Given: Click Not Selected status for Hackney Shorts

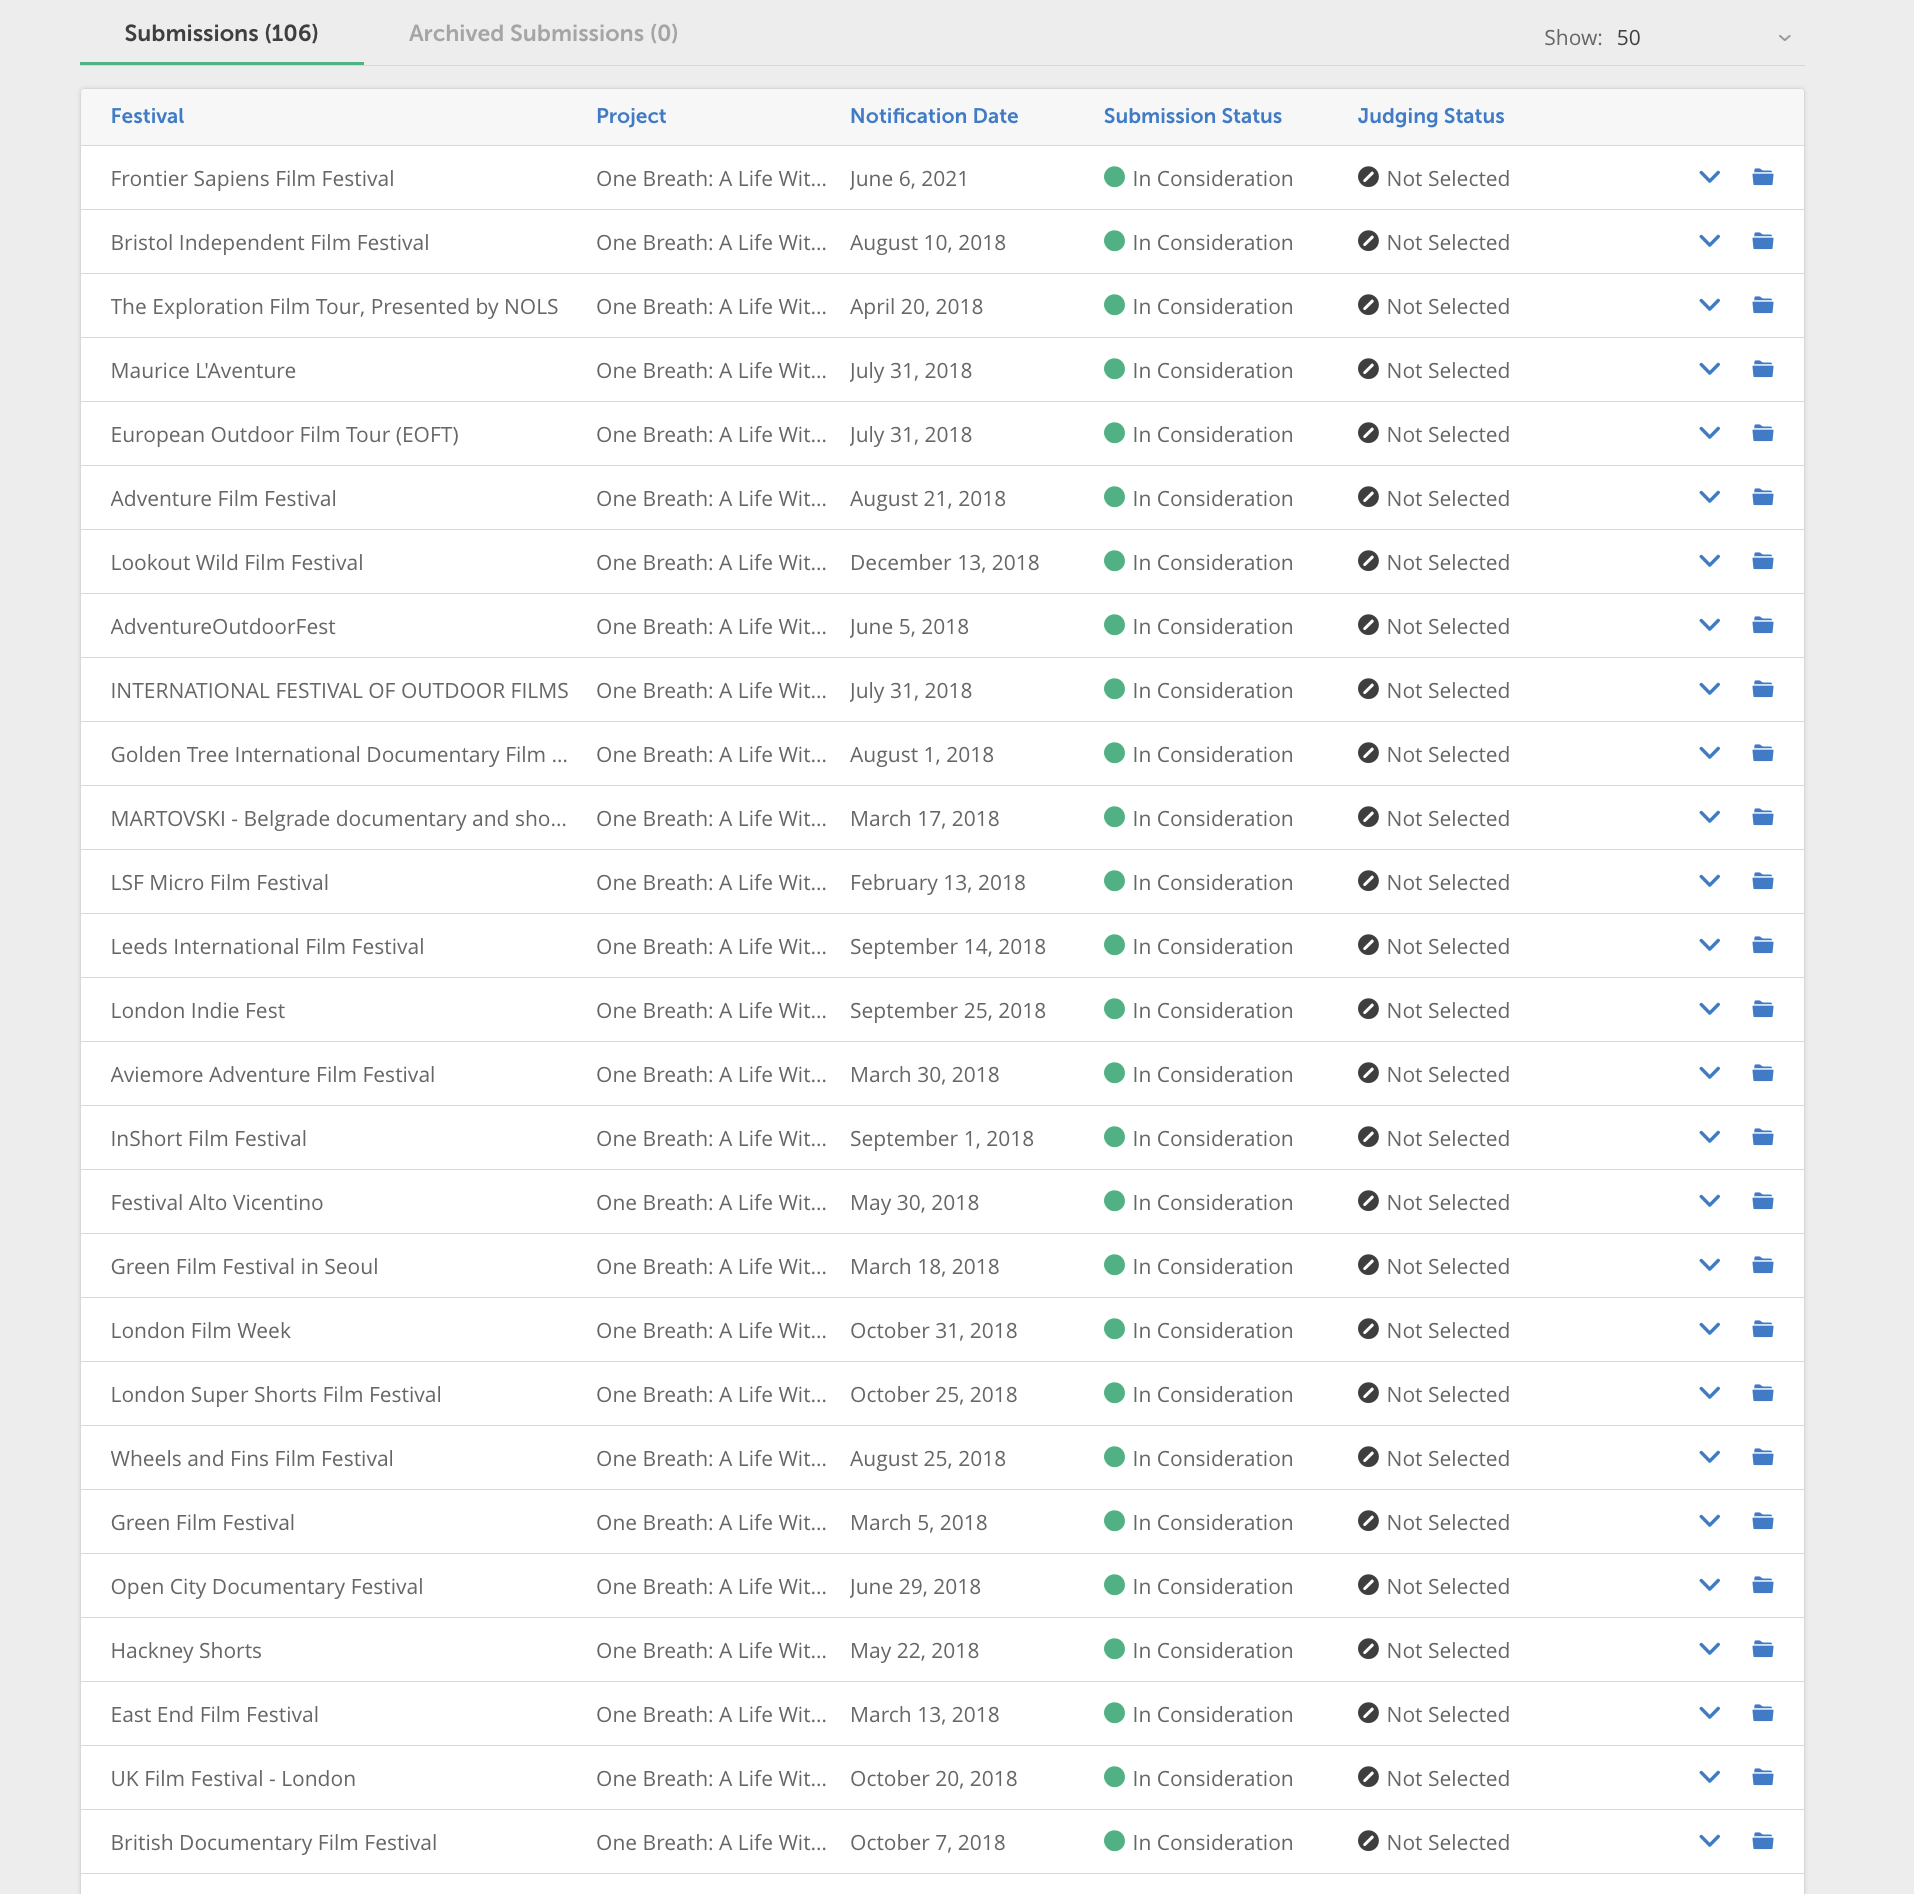Looking at the screenshot, I should (1433, 1650).
